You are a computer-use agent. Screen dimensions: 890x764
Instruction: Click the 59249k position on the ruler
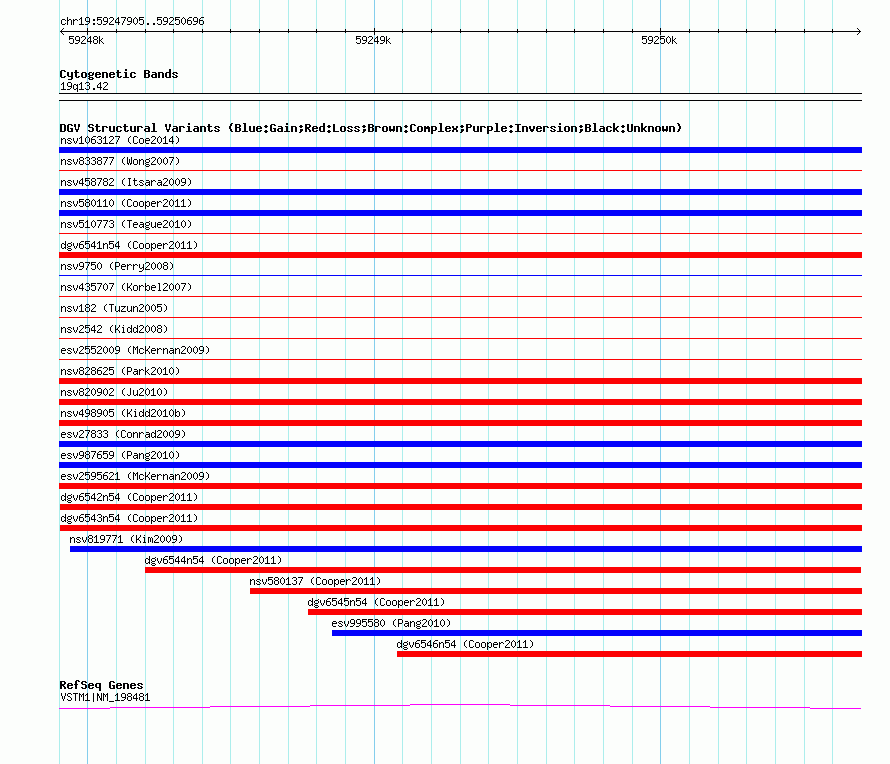pyautogui.click(x=373, y=41)
